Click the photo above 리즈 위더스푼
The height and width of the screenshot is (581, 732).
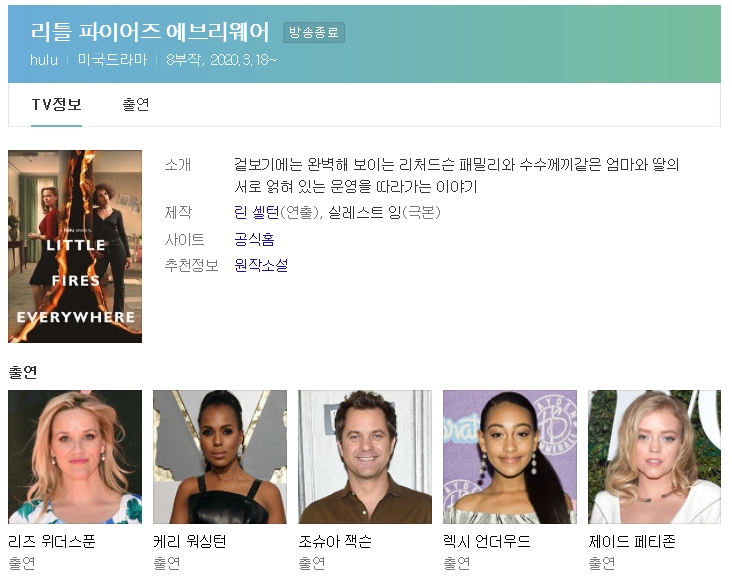click(x=75, y=457)
